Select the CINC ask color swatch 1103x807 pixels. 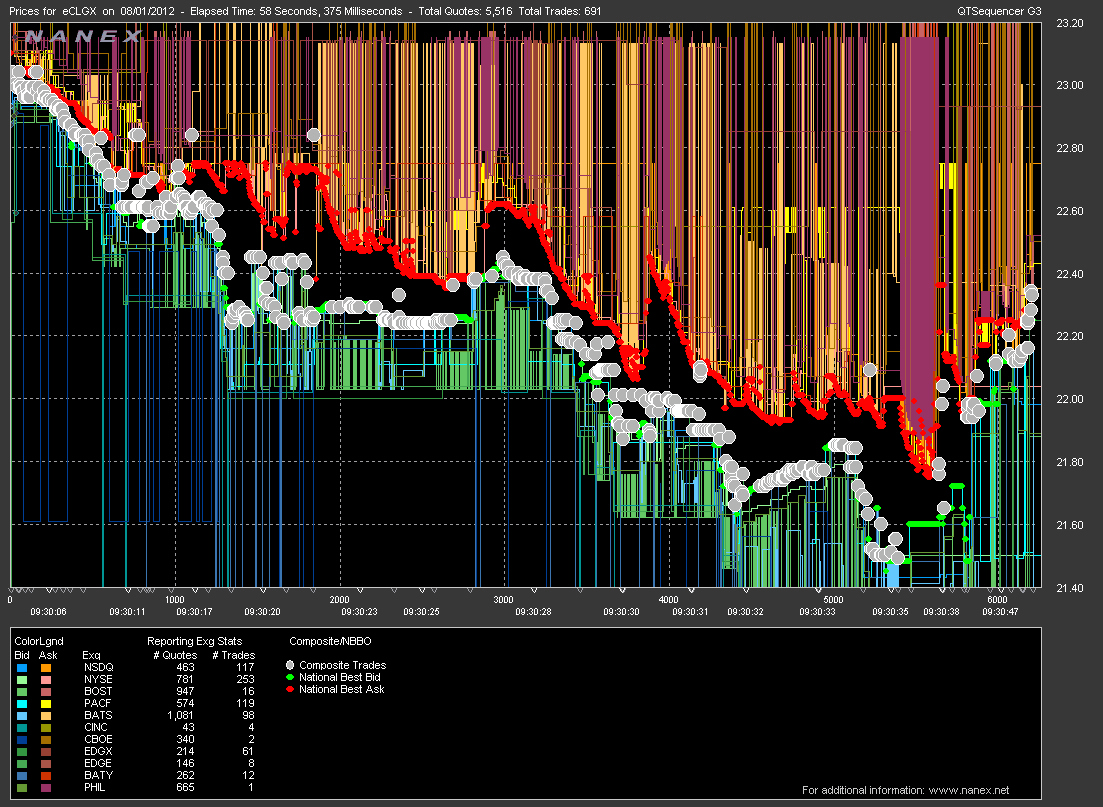pos(46,727)
